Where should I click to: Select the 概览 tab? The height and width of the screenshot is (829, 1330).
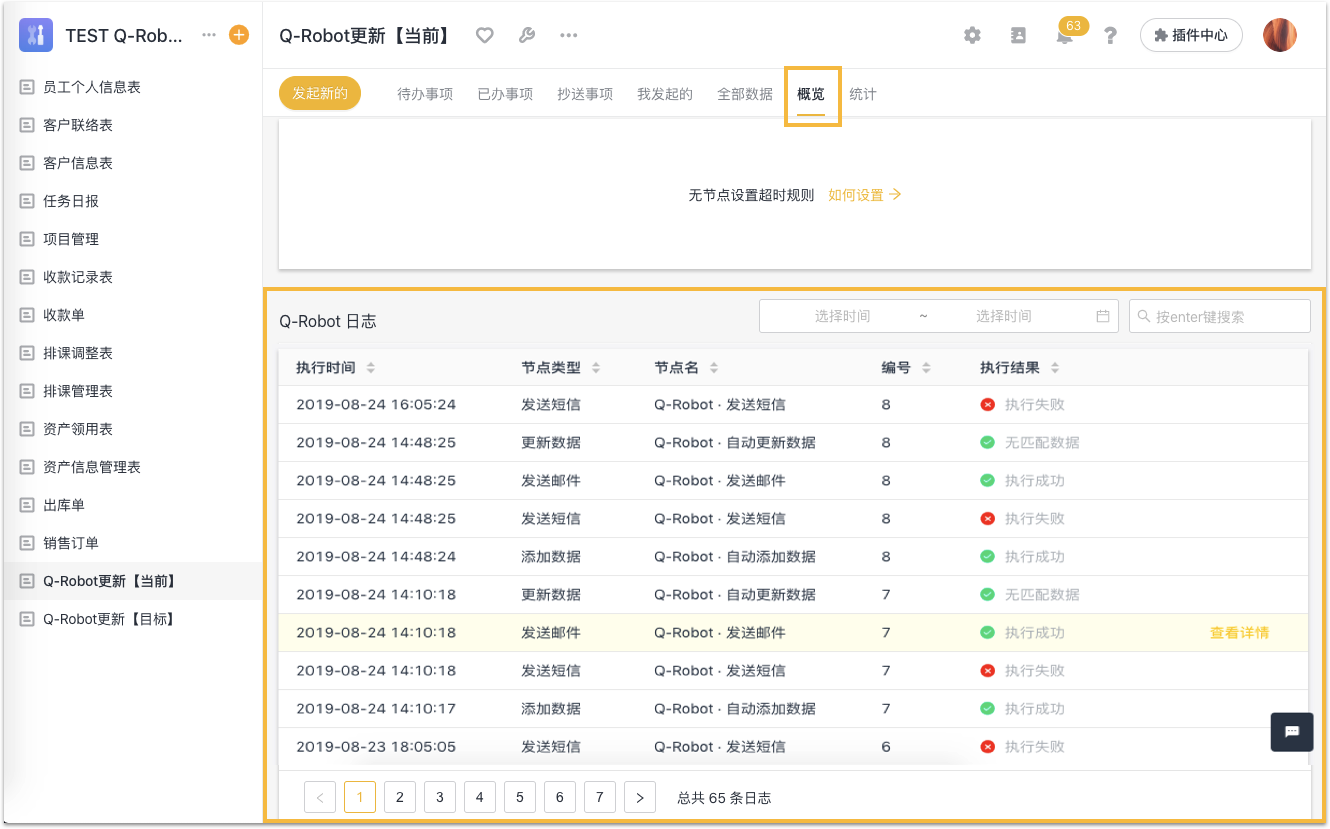point(811,94)
